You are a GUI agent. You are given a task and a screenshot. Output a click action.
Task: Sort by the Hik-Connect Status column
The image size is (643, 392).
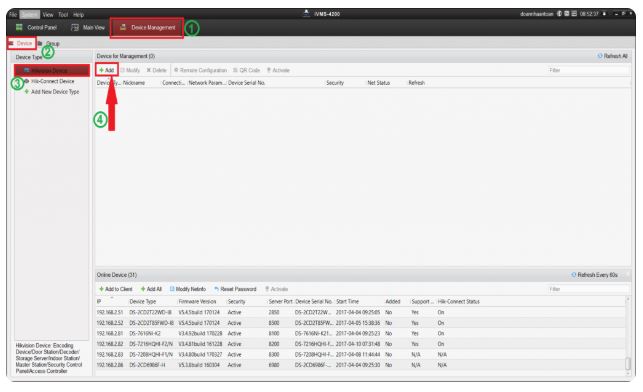click(x=458, y=301)
